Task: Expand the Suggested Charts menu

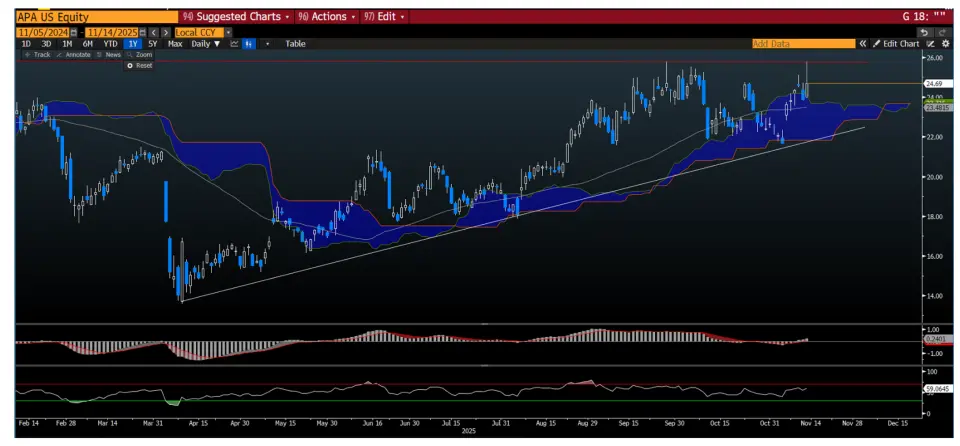Action: [x=236, y=17]
